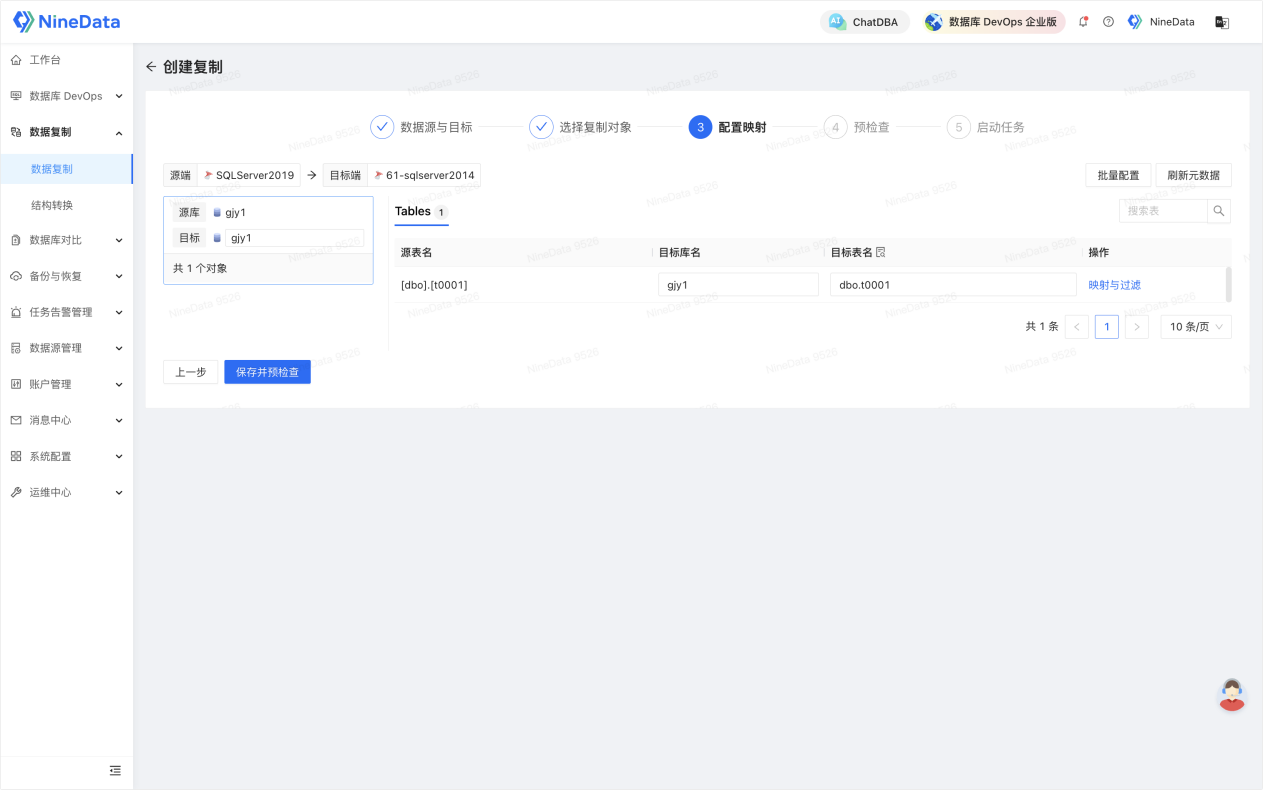Expand the 数据库 DevOps sidebar menu
This screenshot has height=790, width=1263.
click(66, 96)
